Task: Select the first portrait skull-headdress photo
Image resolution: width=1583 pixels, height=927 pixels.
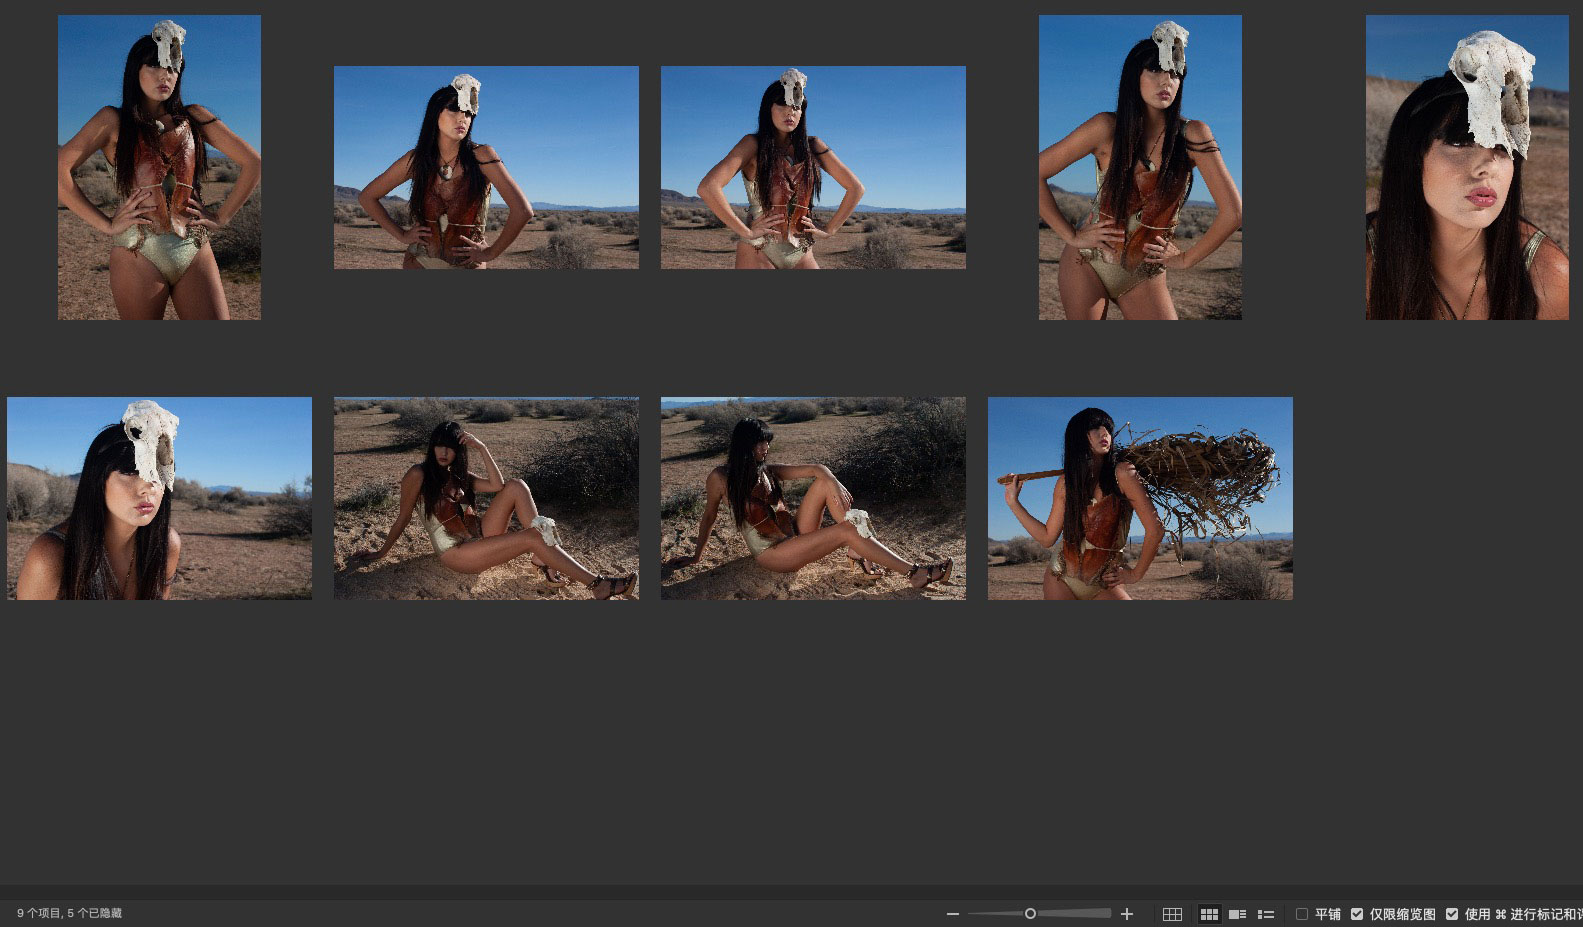Action: tap(159, 167)
